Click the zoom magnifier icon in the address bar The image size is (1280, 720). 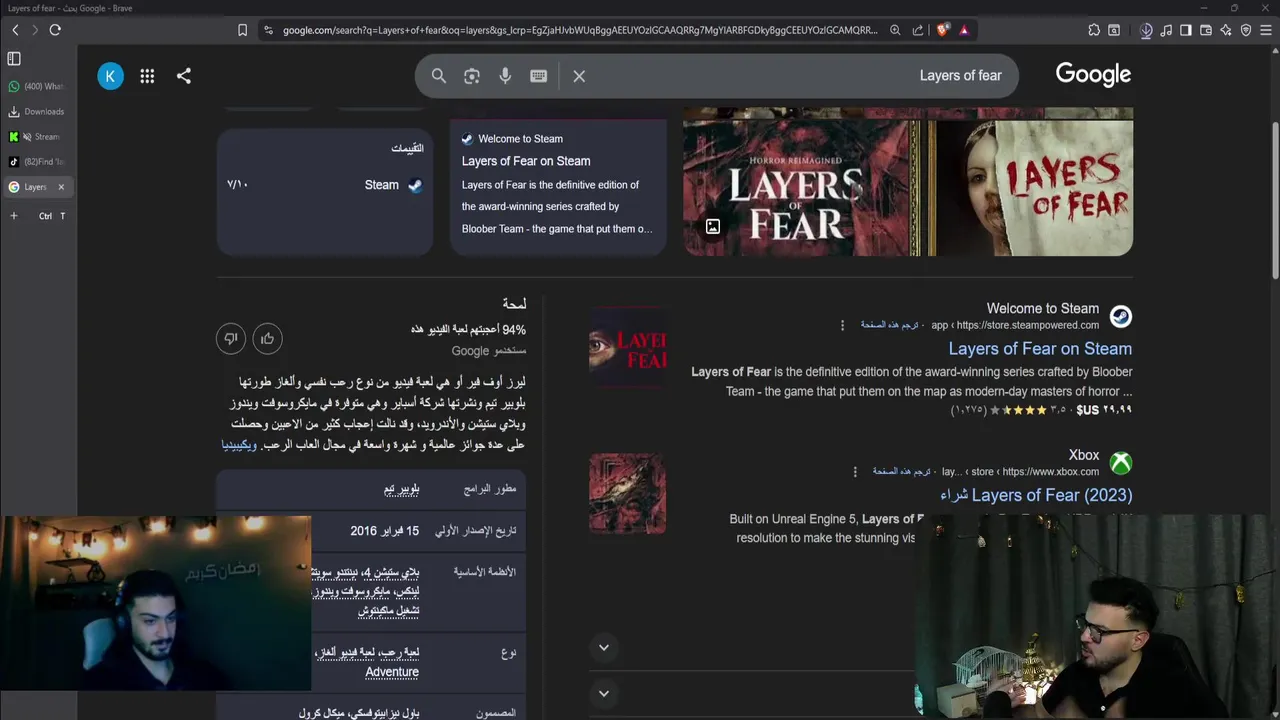895,30
